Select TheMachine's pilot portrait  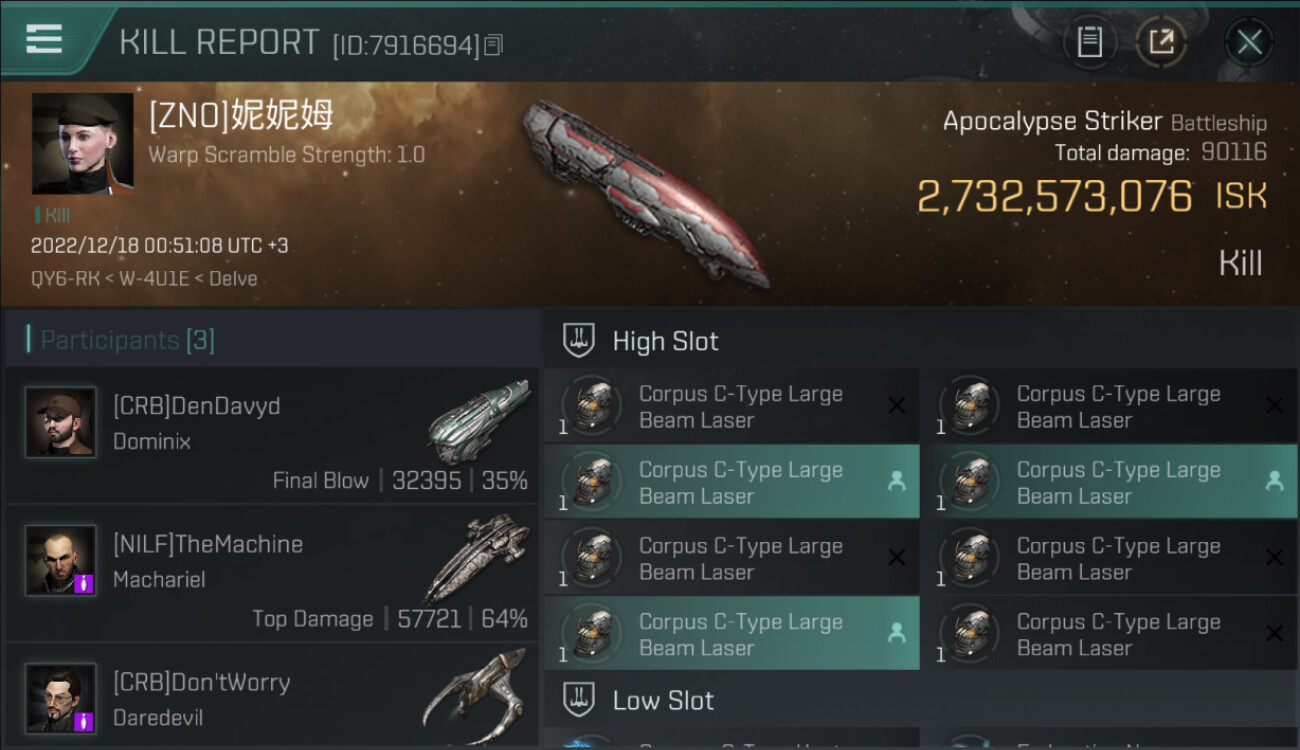(x=61, y=560)
